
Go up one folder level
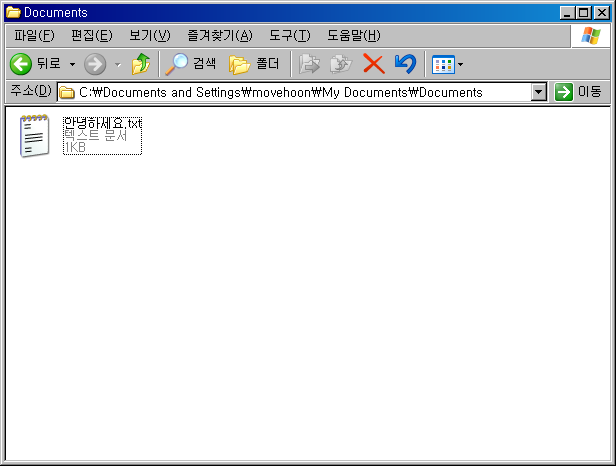141,64
